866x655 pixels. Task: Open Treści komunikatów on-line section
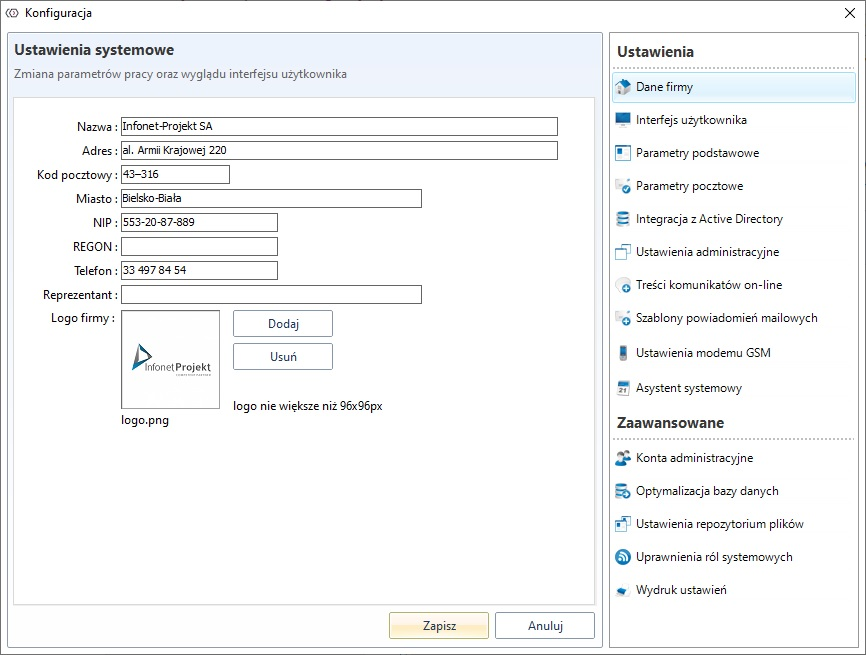pyautogui.click(x=708, y=285)
